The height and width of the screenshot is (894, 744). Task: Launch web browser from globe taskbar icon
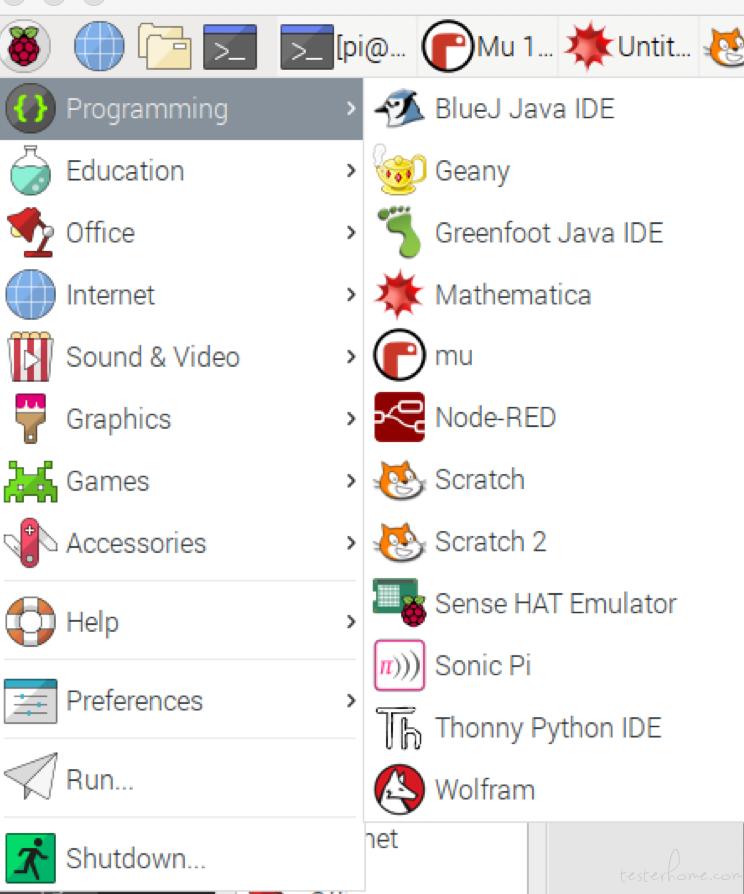tap(99, 46)
